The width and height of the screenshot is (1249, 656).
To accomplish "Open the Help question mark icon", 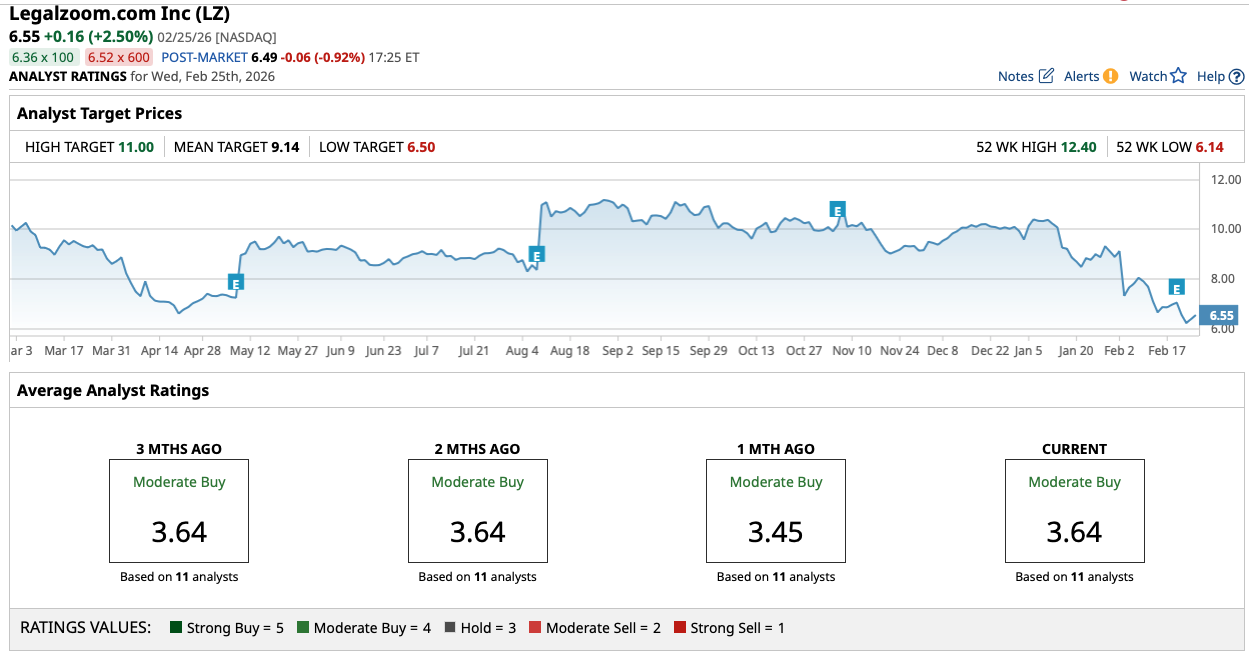I will pos(1237,76).
